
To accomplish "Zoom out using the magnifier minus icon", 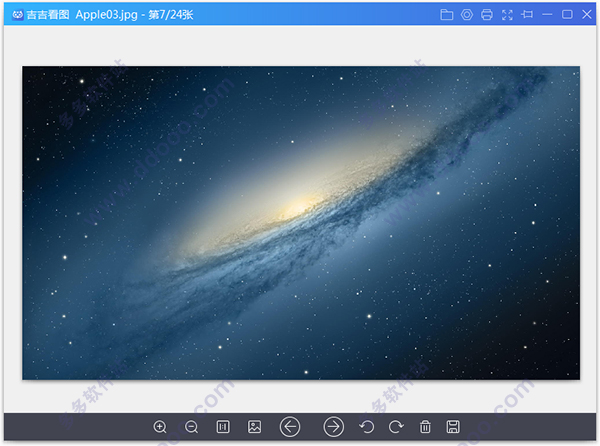I will coord(191,427).
